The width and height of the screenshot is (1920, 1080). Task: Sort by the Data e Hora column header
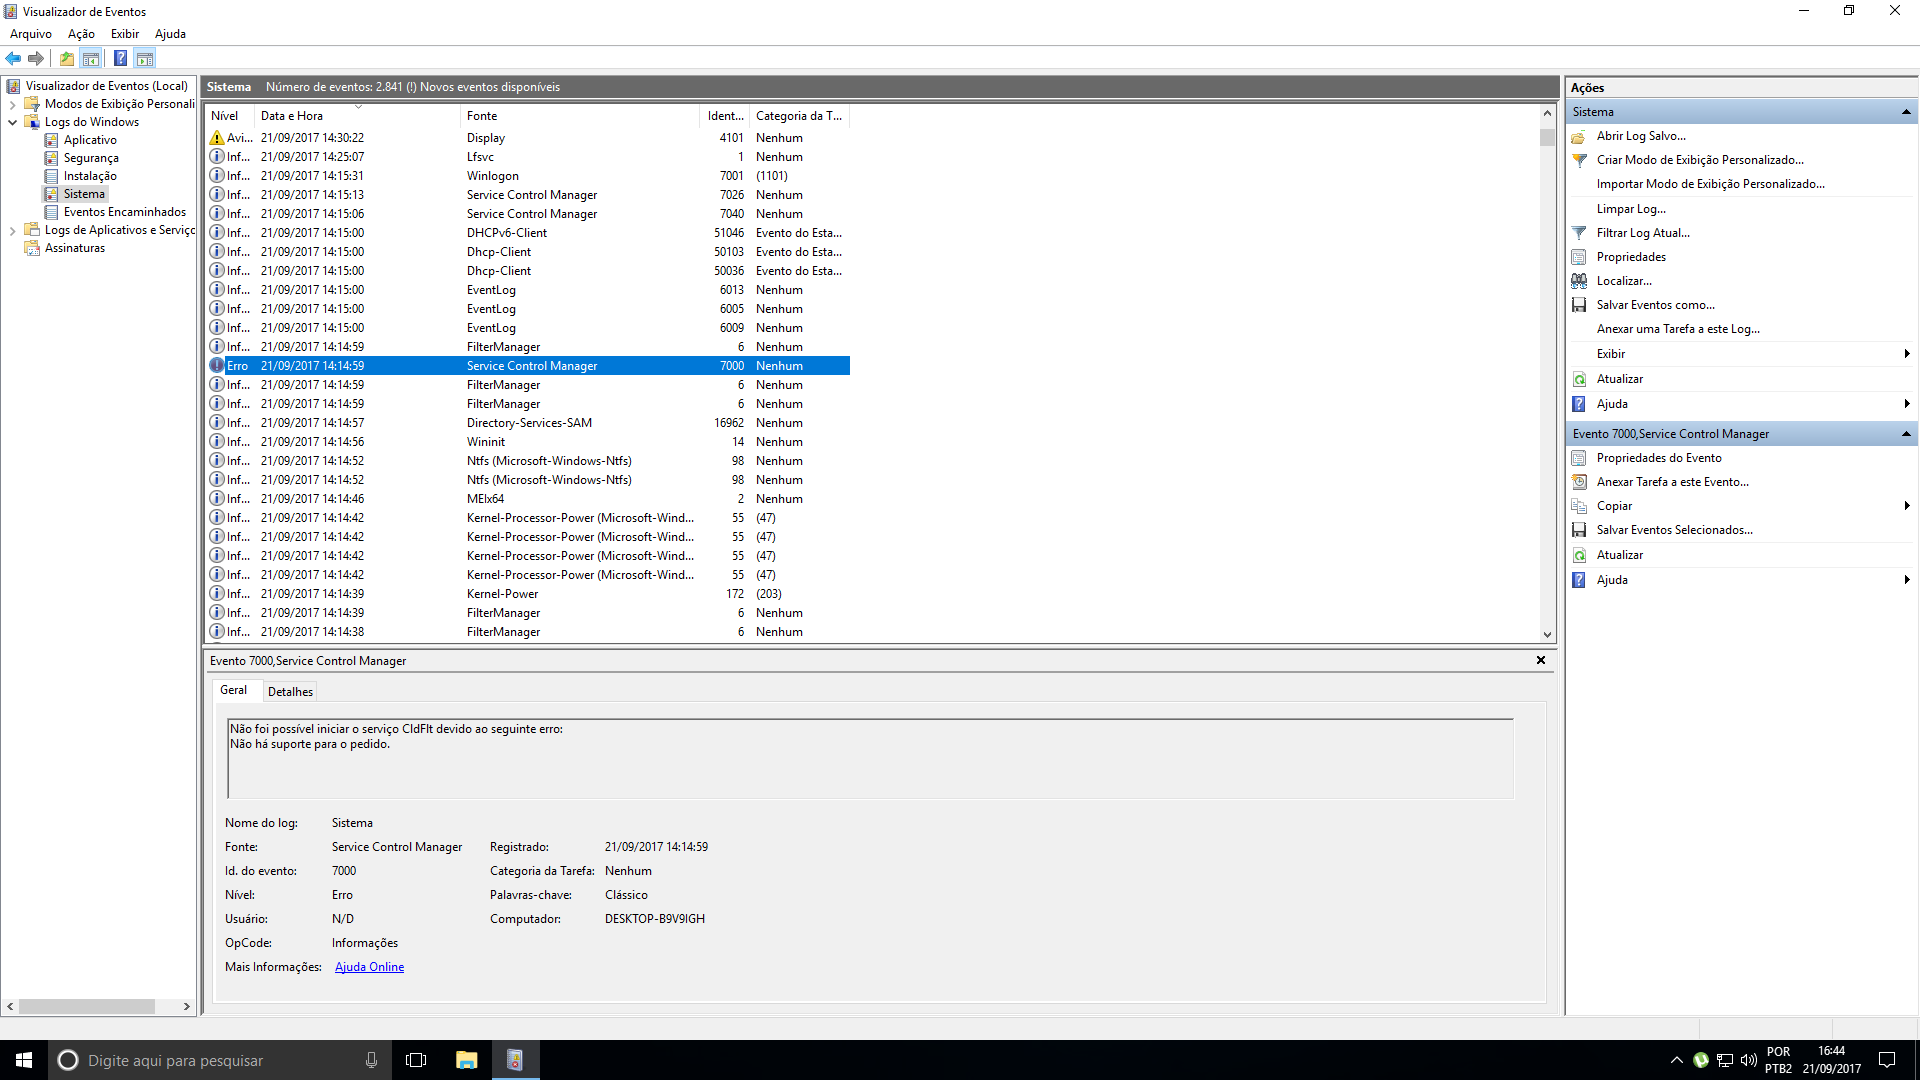click(358, 116)
